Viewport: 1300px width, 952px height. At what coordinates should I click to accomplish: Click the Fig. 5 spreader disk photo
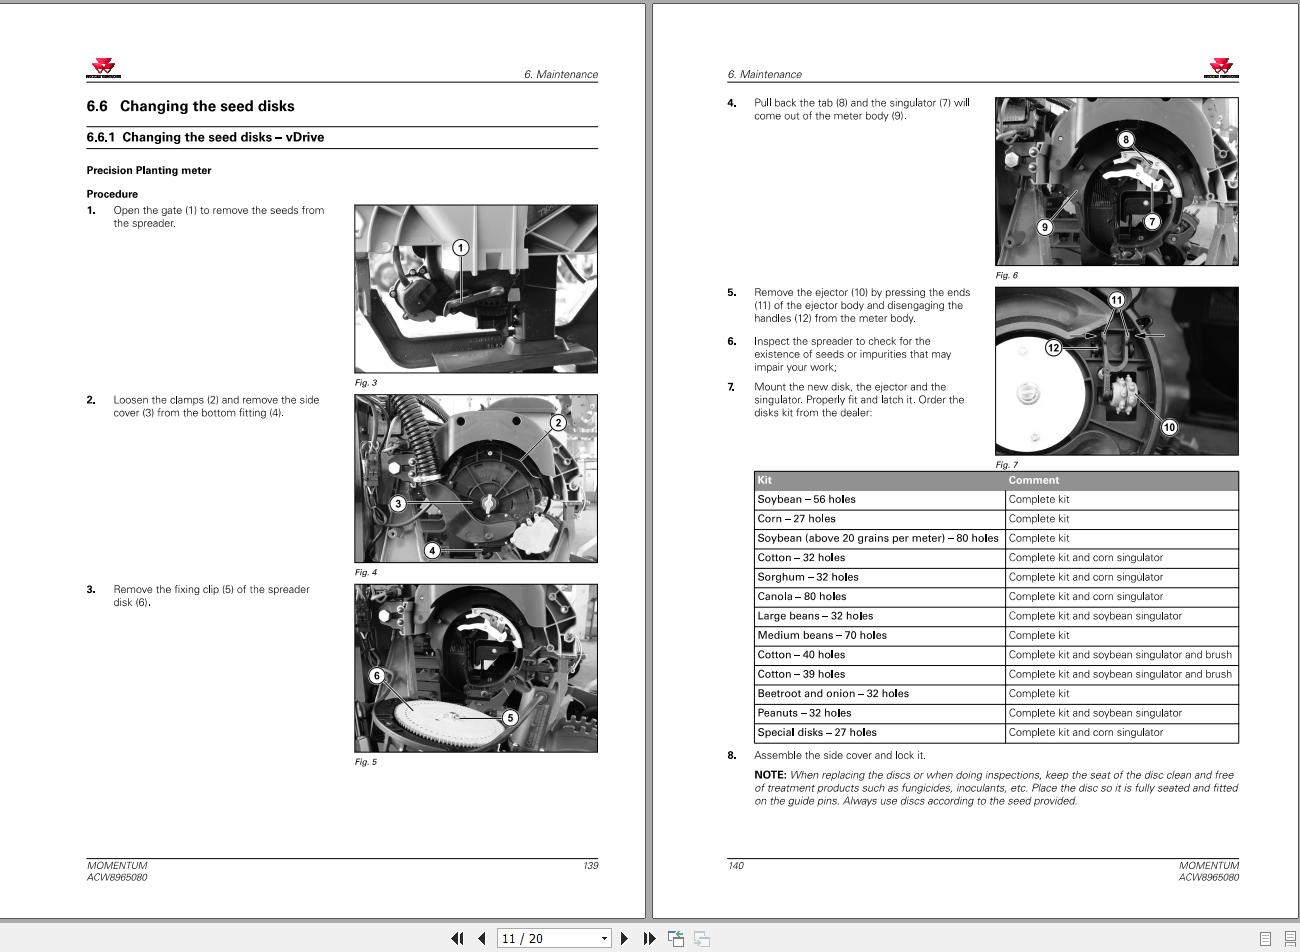[476, 668]
